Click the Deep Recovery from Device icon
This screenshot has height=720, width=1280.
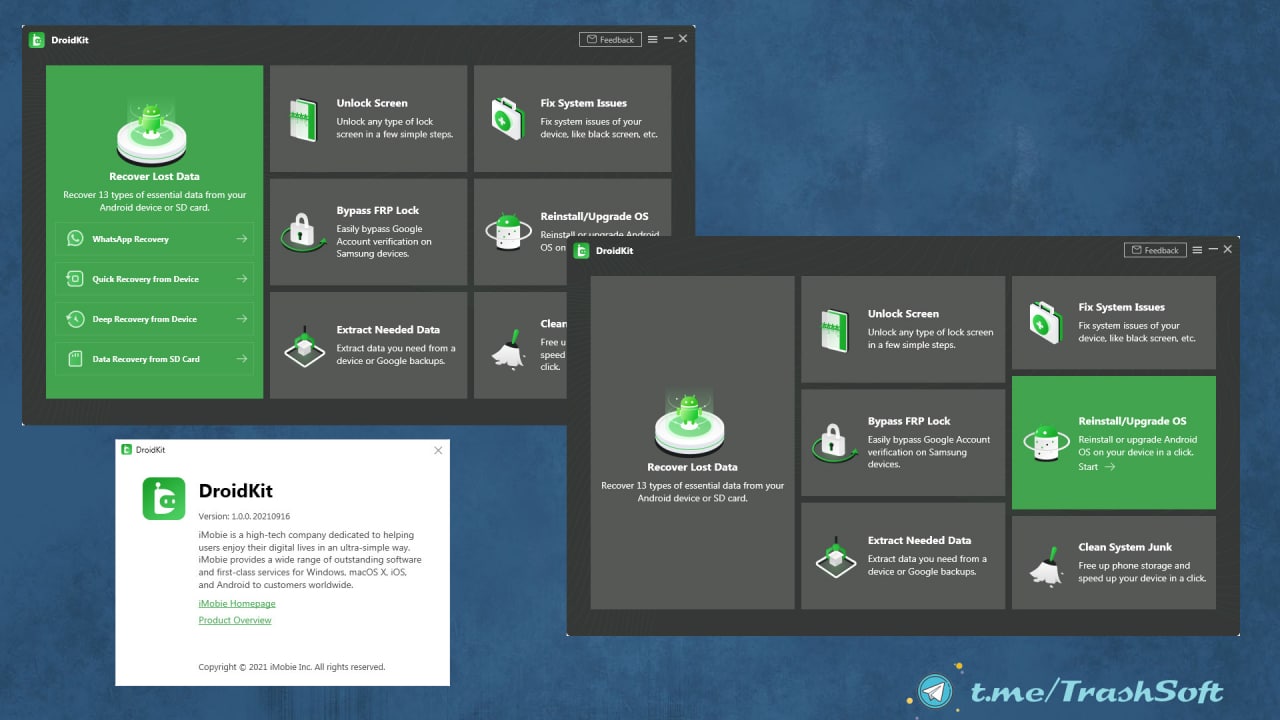click(x=75, y=319)
